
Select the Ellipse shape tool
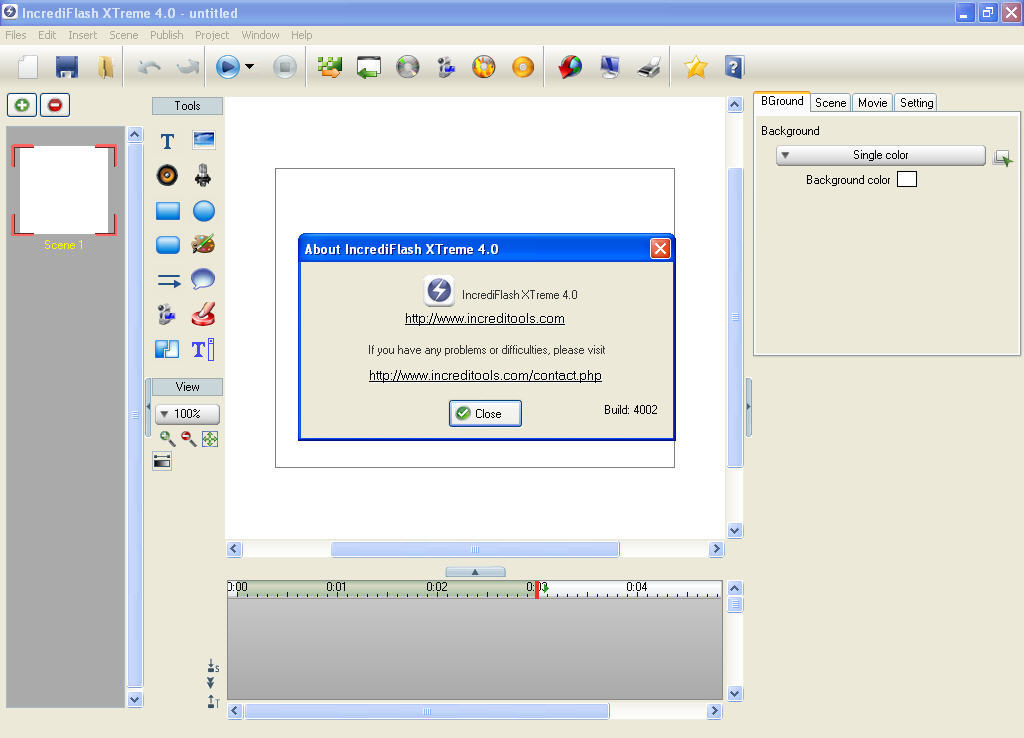point(204,211)
